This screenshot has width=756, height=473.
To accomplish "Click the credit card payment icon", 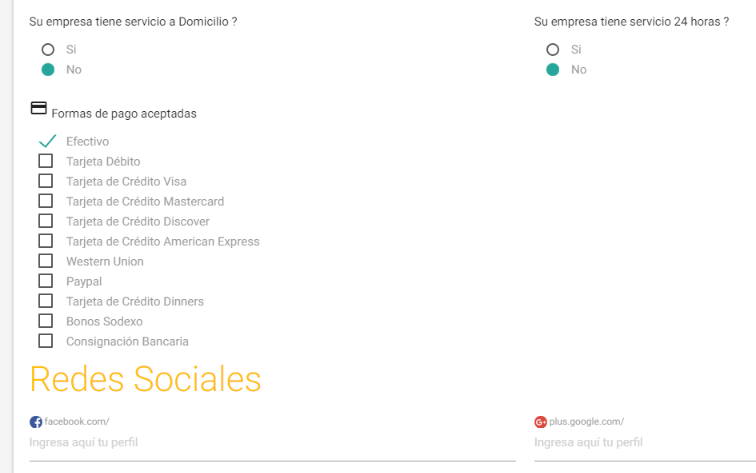I will pos(39,108).
